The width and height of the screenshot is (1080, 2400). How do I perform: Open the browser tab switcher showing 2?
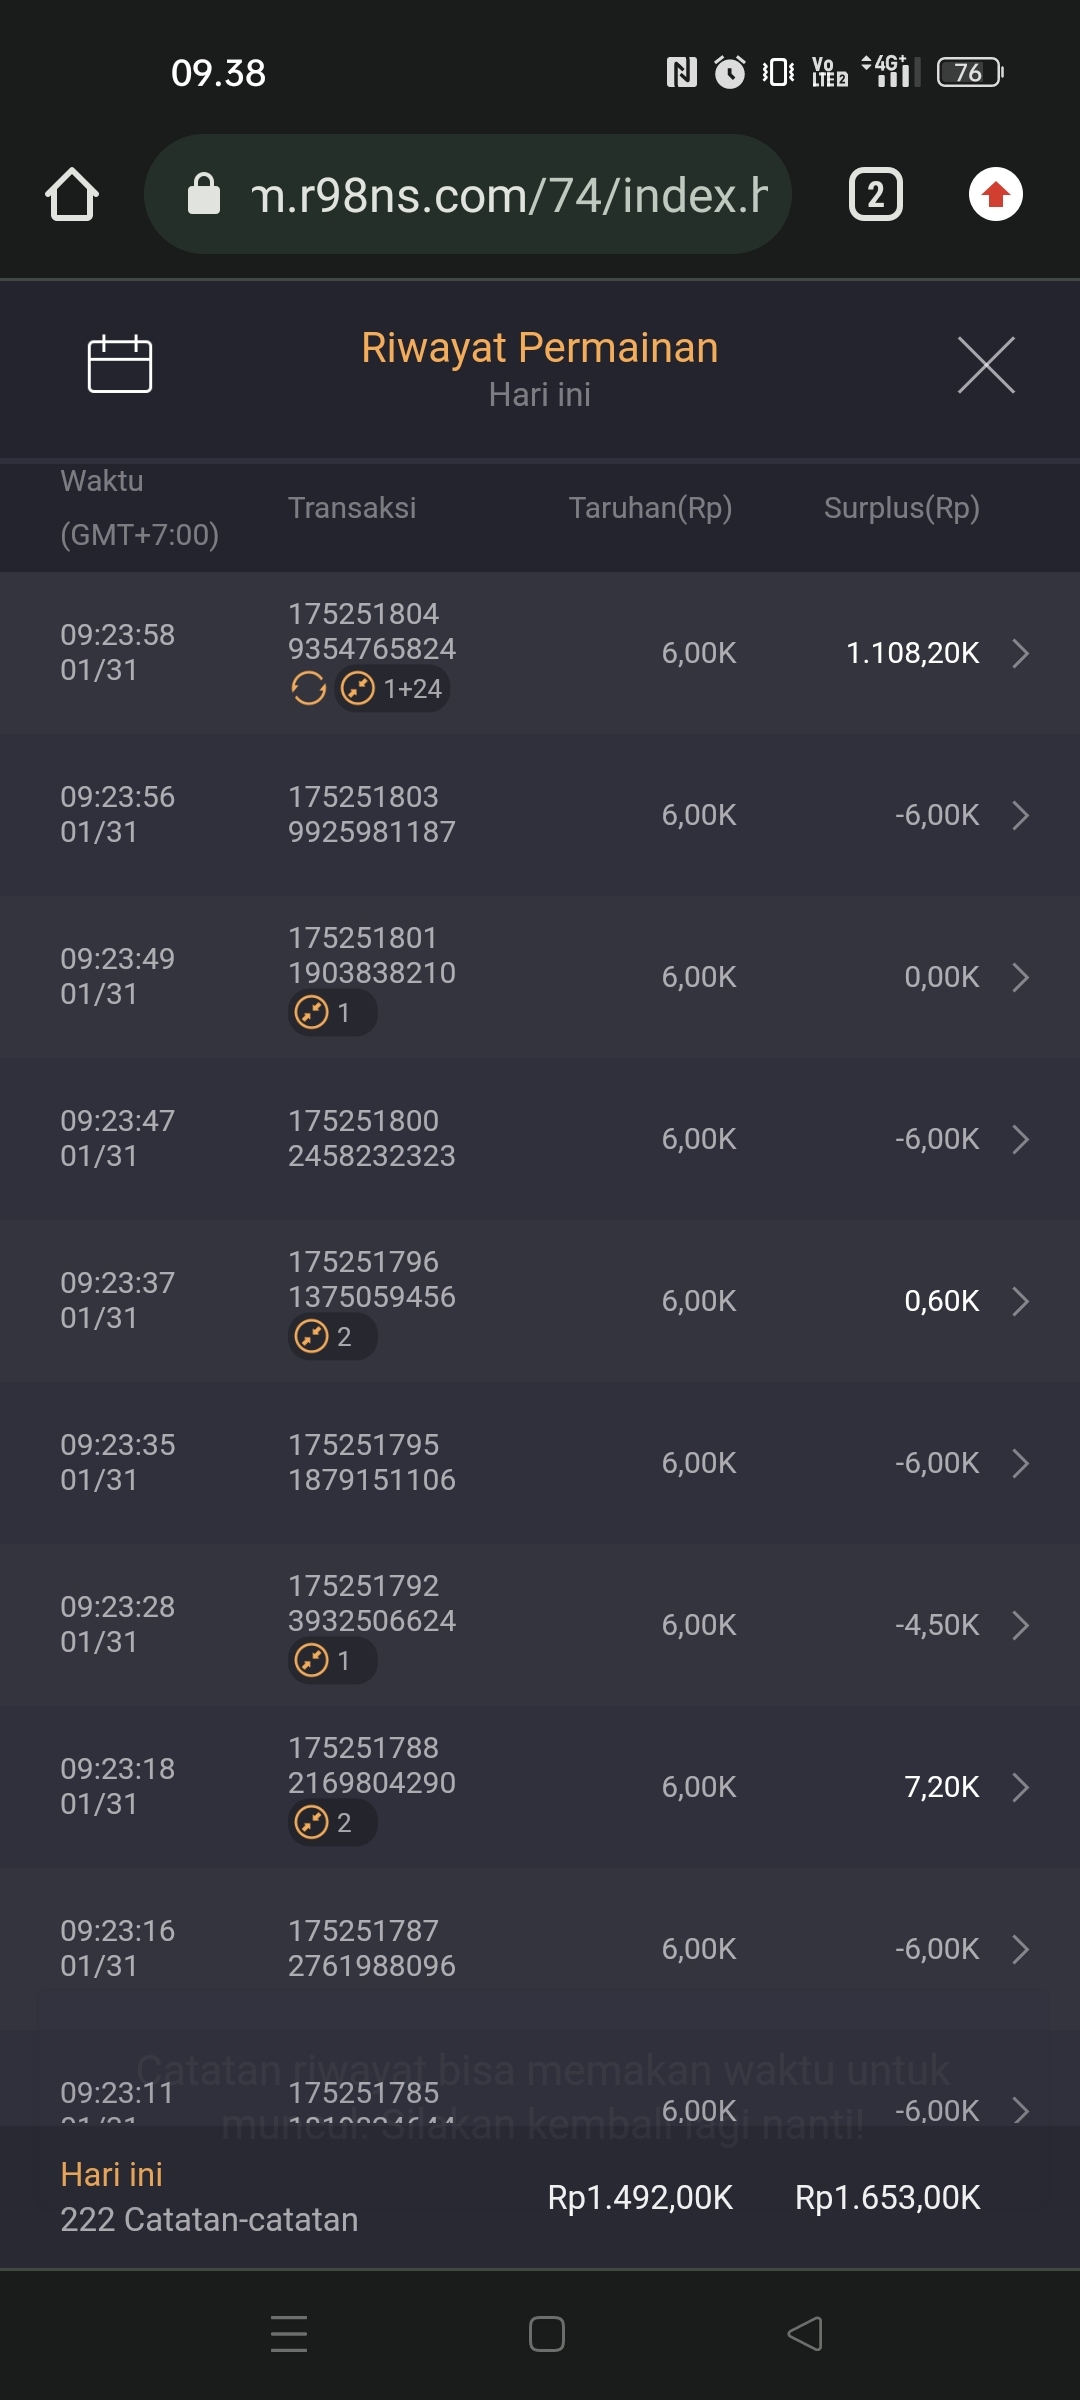[875, 194]
